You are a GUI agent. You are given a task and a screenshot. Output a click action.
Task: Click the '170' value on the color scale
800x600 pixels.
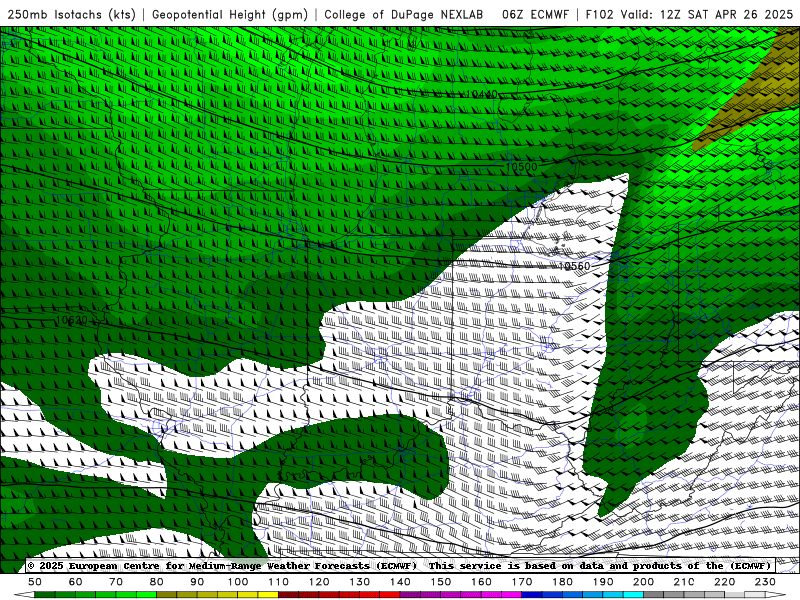coord(522,582)
